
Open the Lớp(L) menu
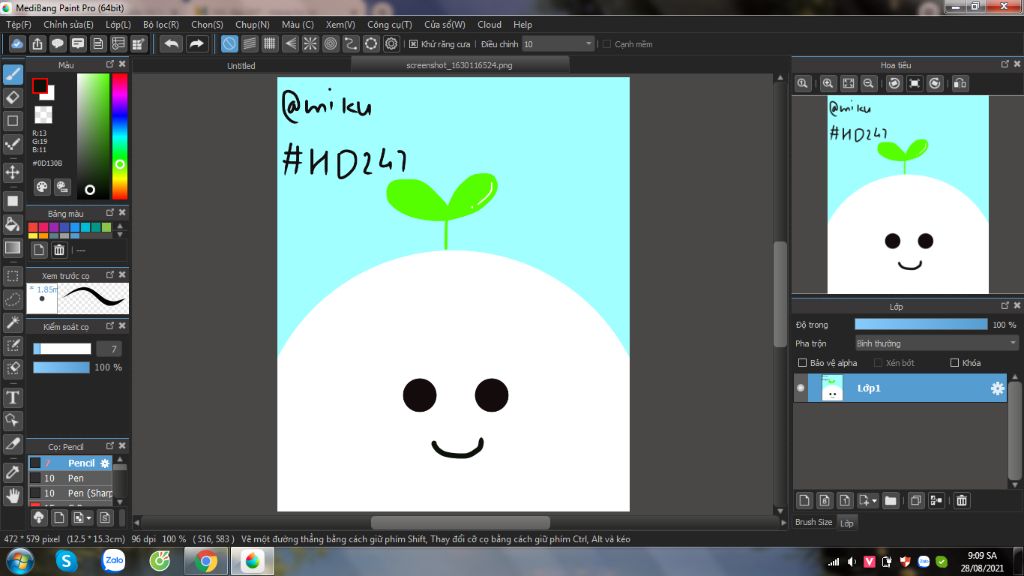click(118, 24)
